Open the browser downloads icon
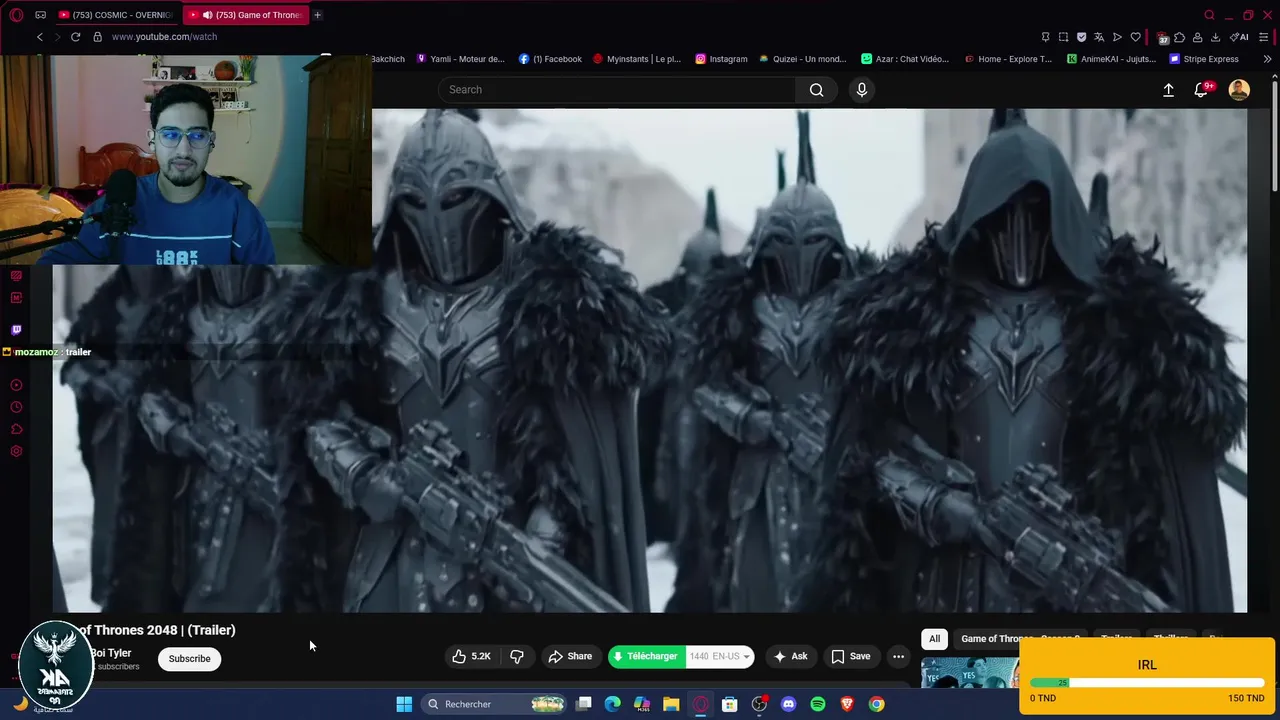The width and height of the screenshot is (1280, 720). 1215,37
